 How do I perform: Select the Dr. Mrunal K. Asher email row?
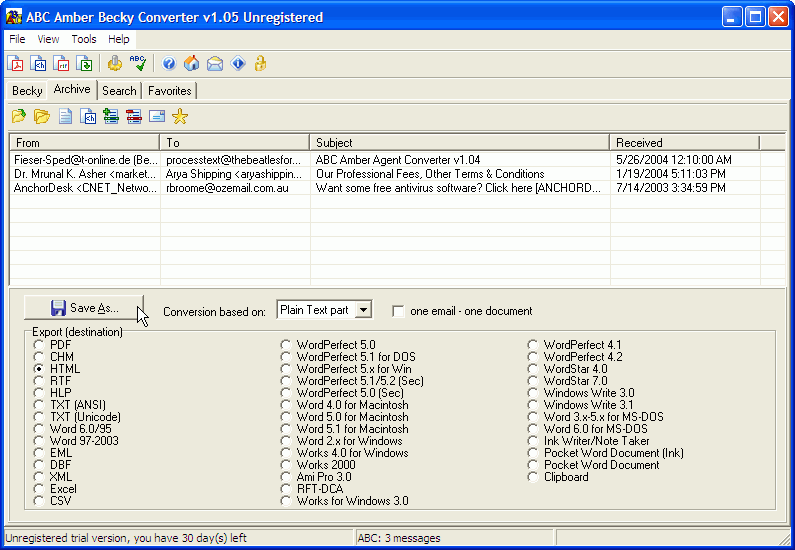397,174
